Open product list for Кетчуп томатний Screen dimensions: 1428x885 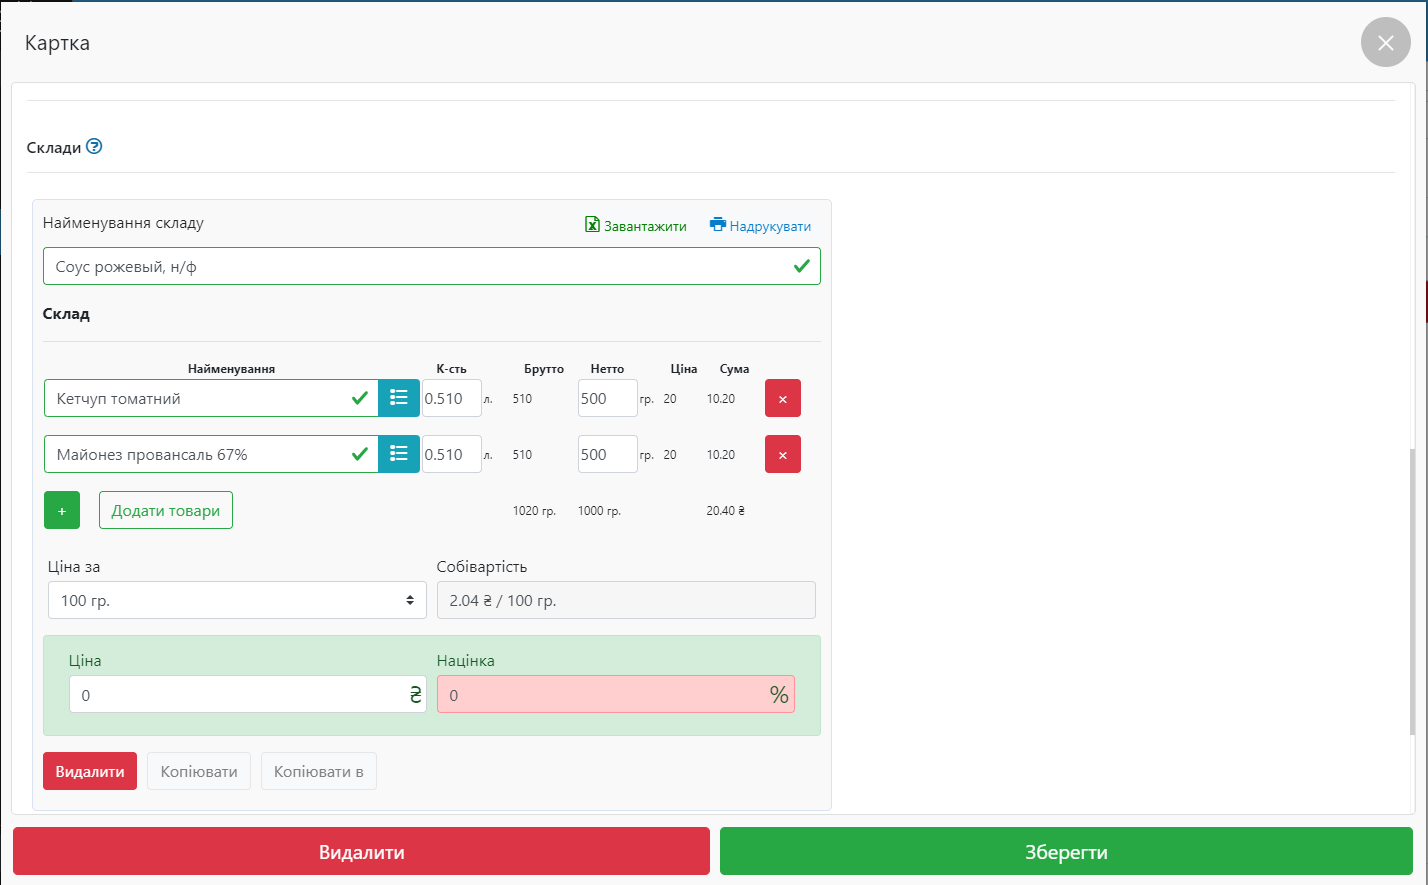(398, 398)
